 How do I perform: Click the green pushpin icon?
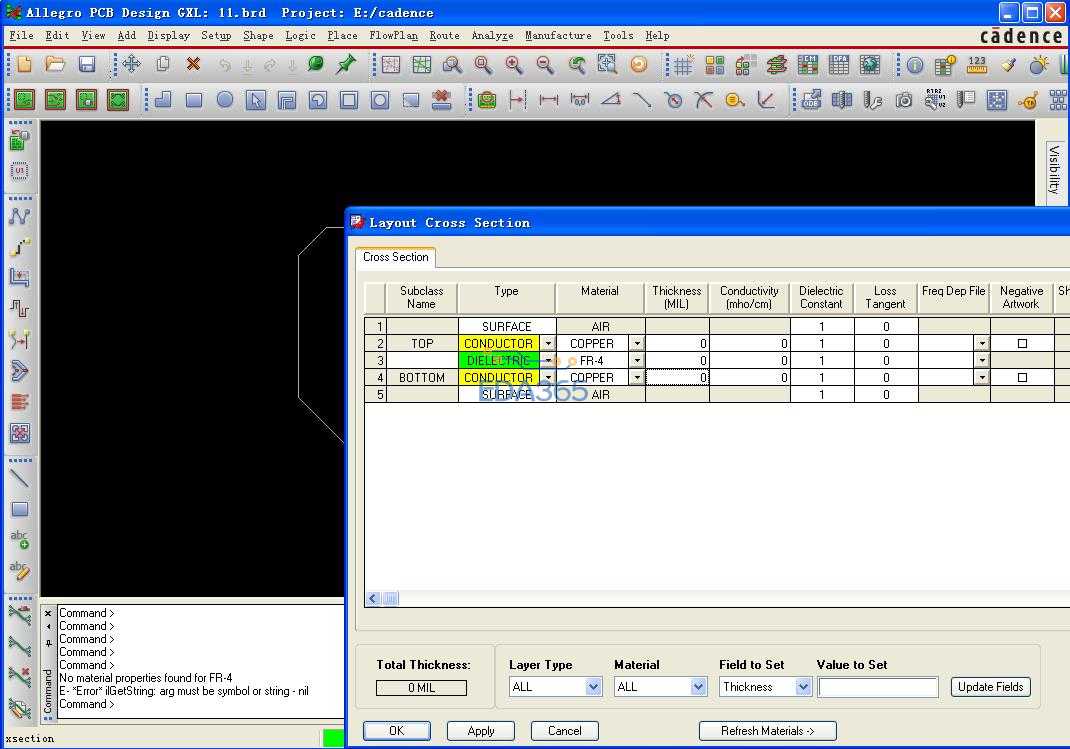click(346, 65)
